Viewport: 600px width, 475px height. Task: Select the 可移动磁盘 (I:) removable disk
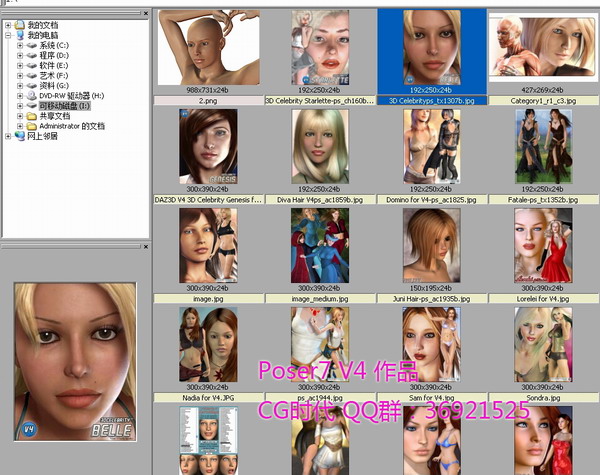(x=65, y=106)
